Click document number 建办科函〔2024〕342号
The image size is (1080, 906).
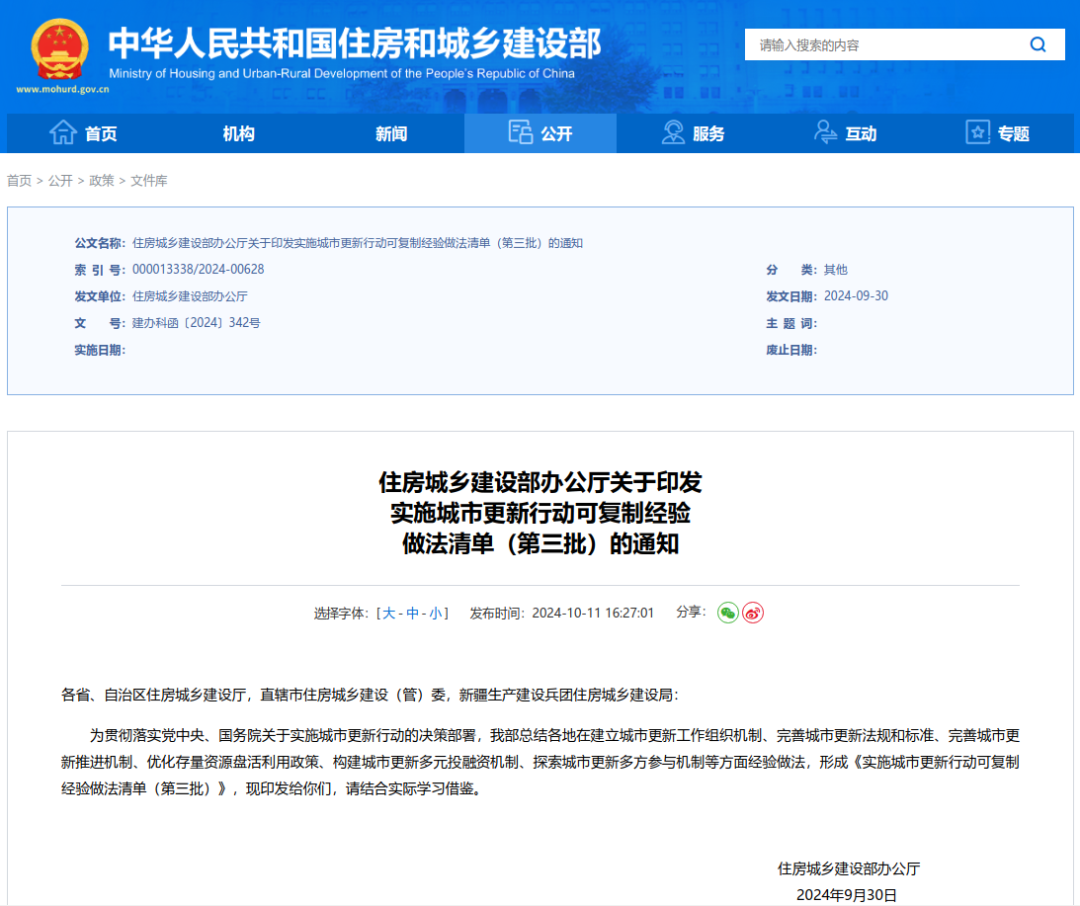tap(196, 323)
